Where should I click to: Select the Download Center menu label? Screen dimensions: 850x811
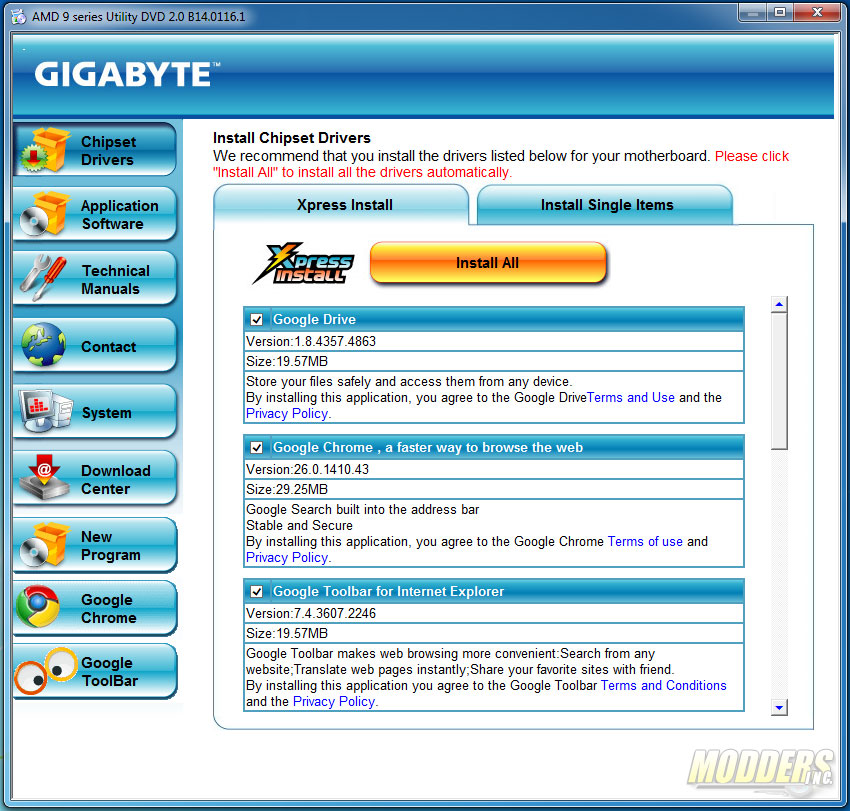(115, 479)
